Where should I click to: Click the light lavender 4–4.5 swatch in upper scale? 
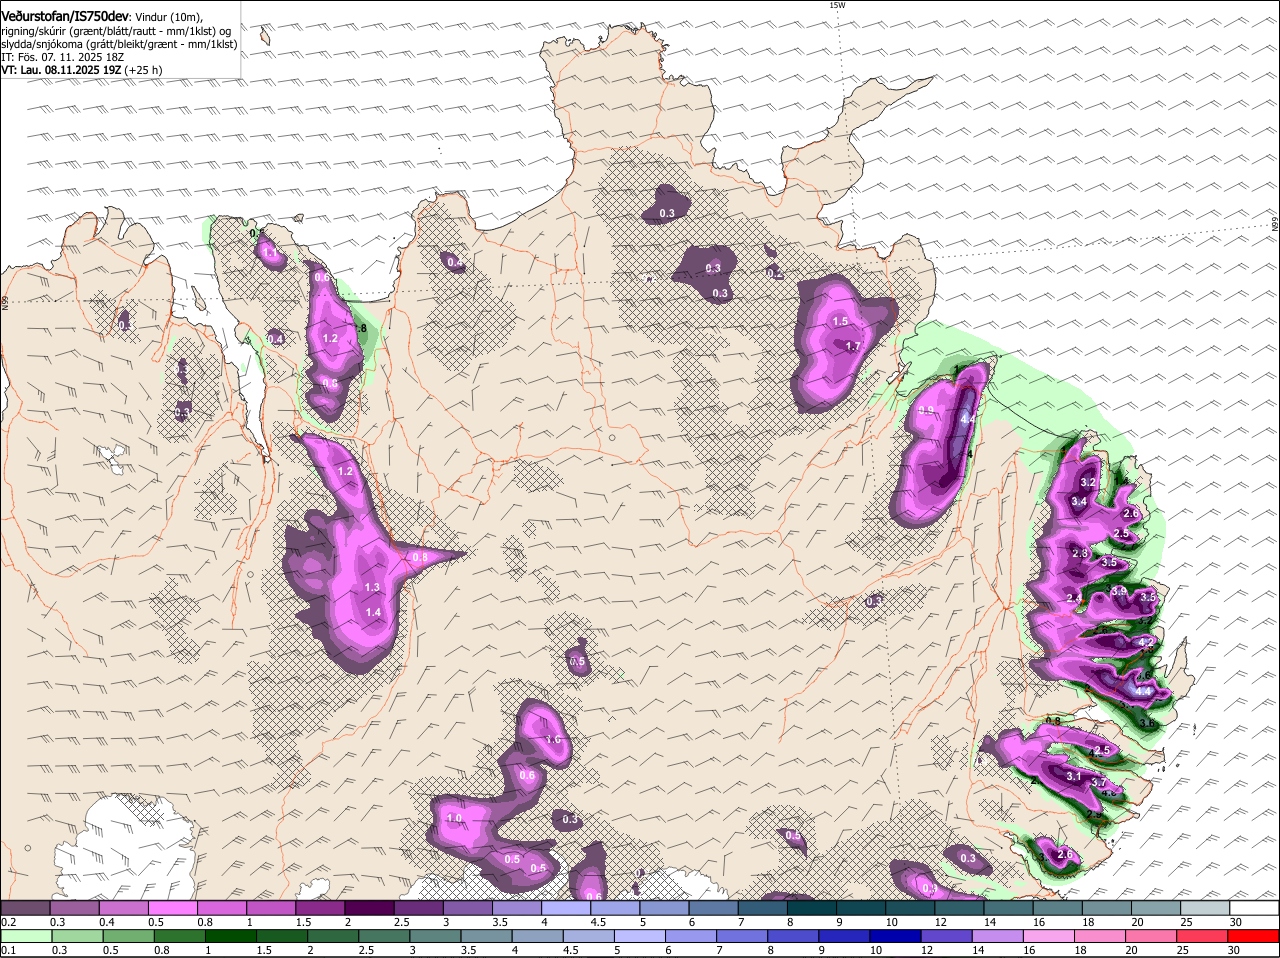(x=566, y=907)
